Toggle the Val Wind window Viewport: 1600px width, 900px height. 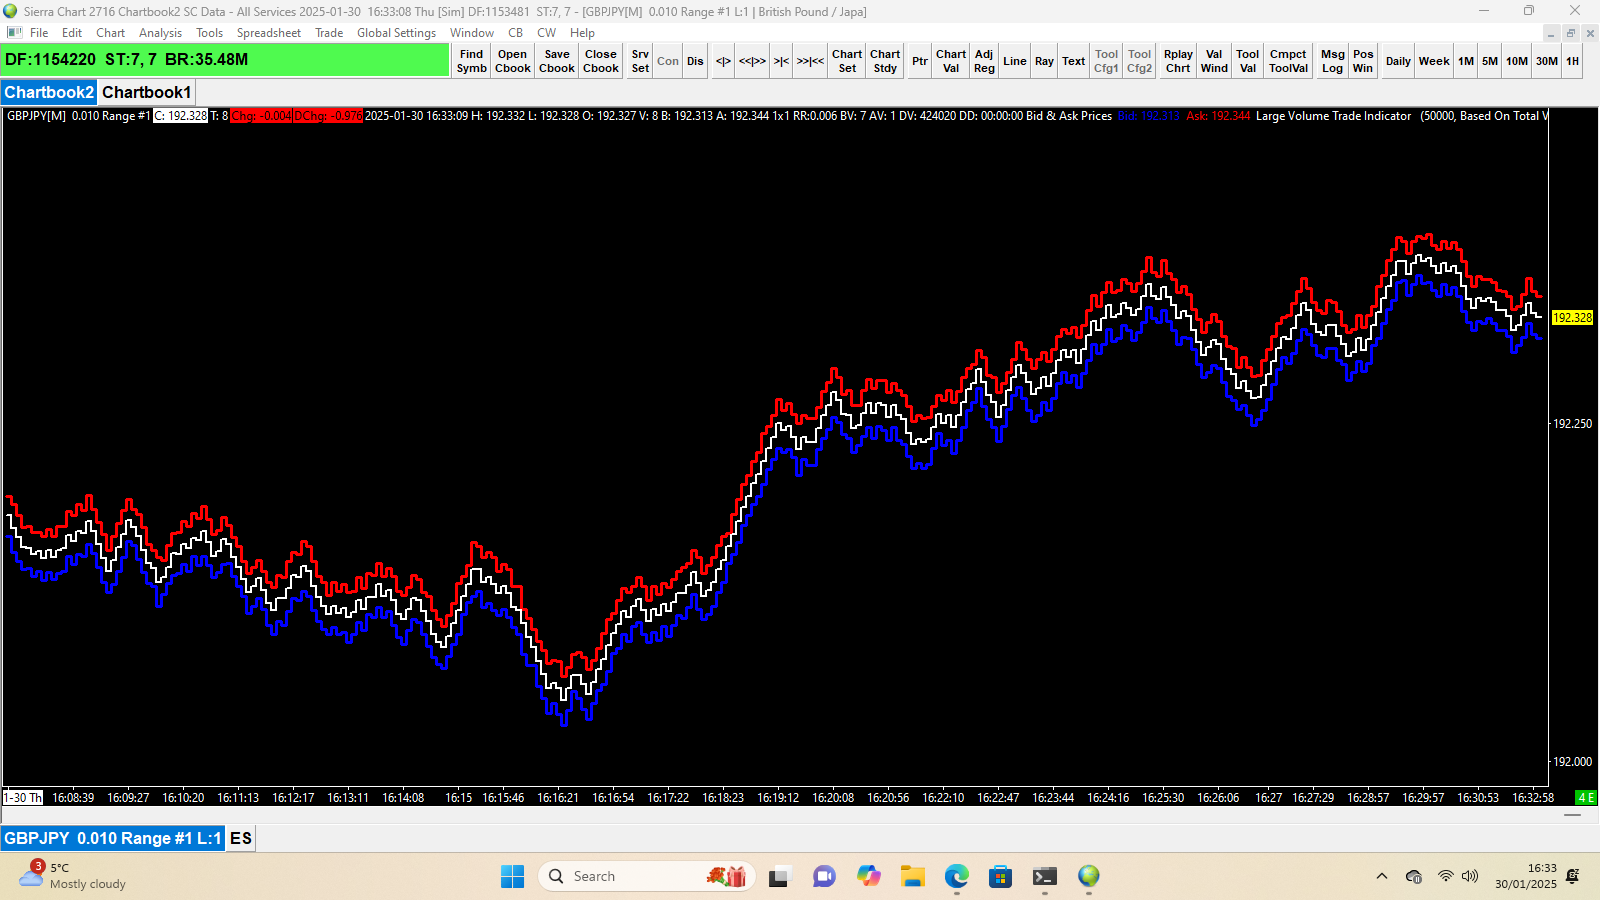pos(1214,61)
